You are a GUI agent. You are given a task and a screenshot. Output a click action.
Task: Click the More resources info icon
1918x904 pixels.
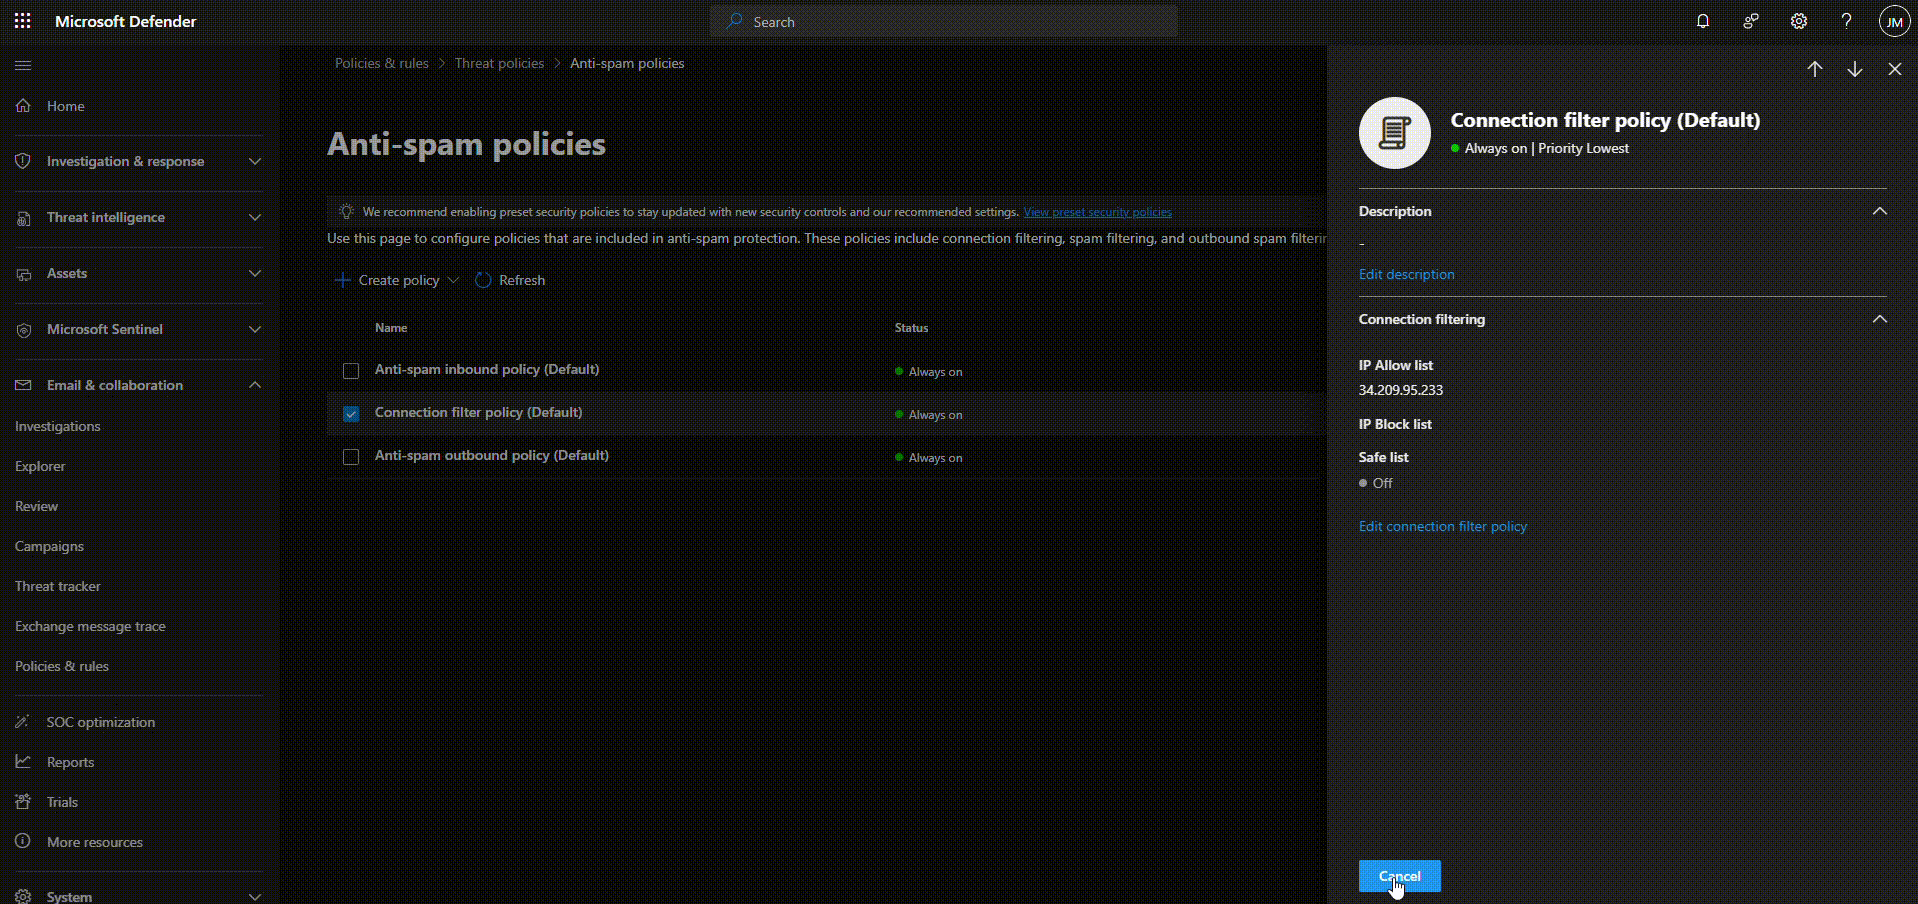click(x=23, y=841)
